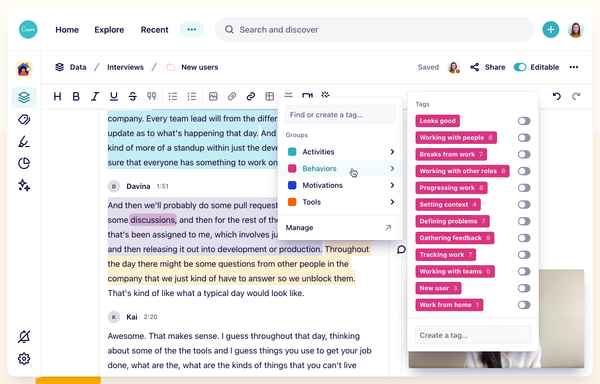Click the muted notifications bell icon
The height and width of the screenshot is (384, 600).
24,337
